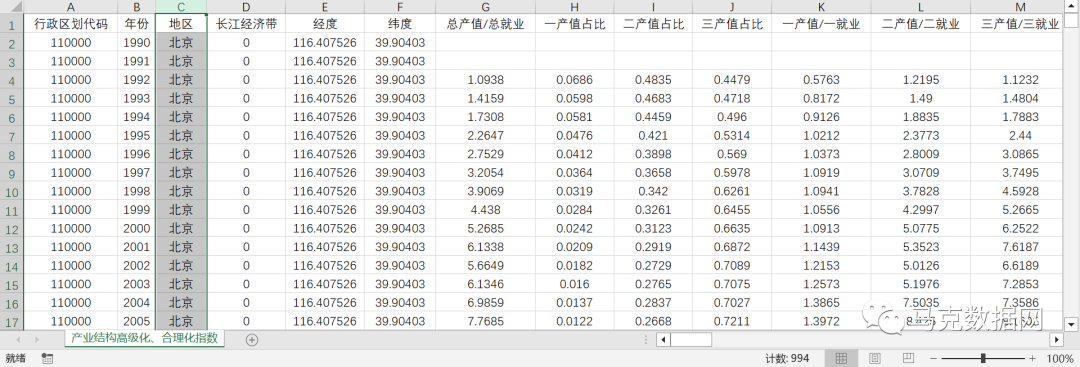The width and height of the screenshot is (1080, 367).
Task: Select column G header
Action: click(x=486, y=7)
